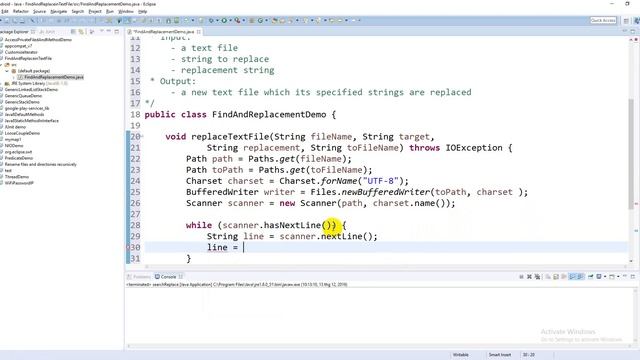640x360 pixels.
Task: Click the Debug bug icon in toolbar
Action: click(x=211, y=20)
